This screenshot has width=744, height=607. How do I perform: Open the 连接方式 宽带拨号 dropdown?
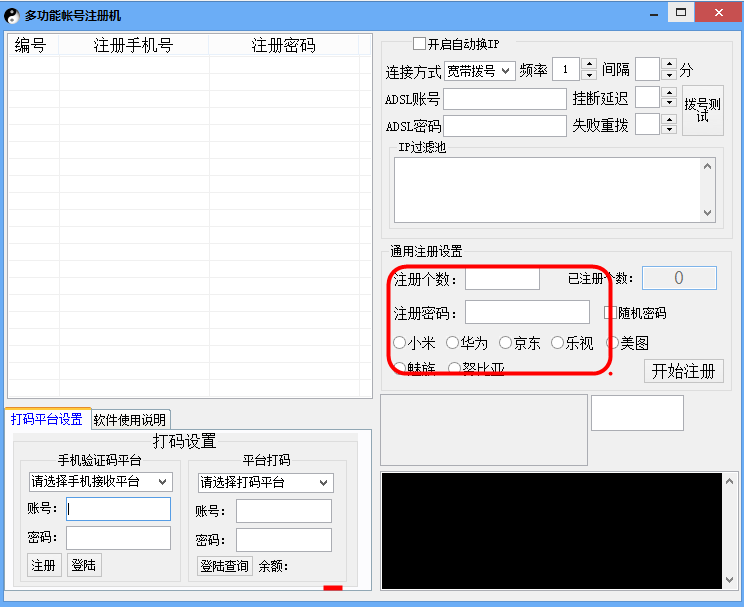tap(480, 71)
